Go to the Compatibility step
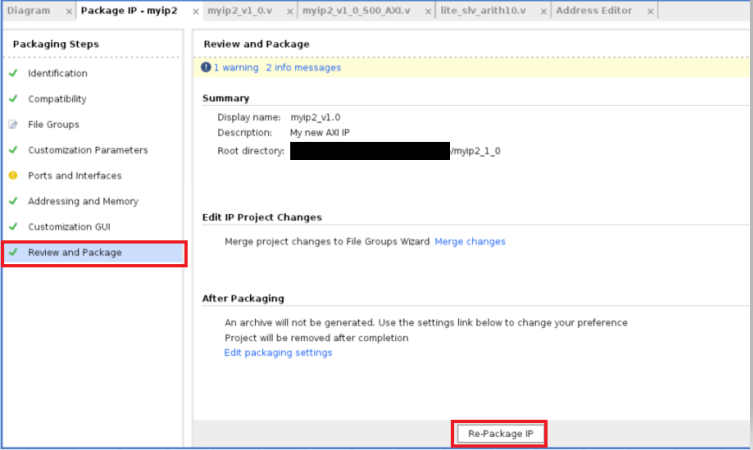 [57, 99]
